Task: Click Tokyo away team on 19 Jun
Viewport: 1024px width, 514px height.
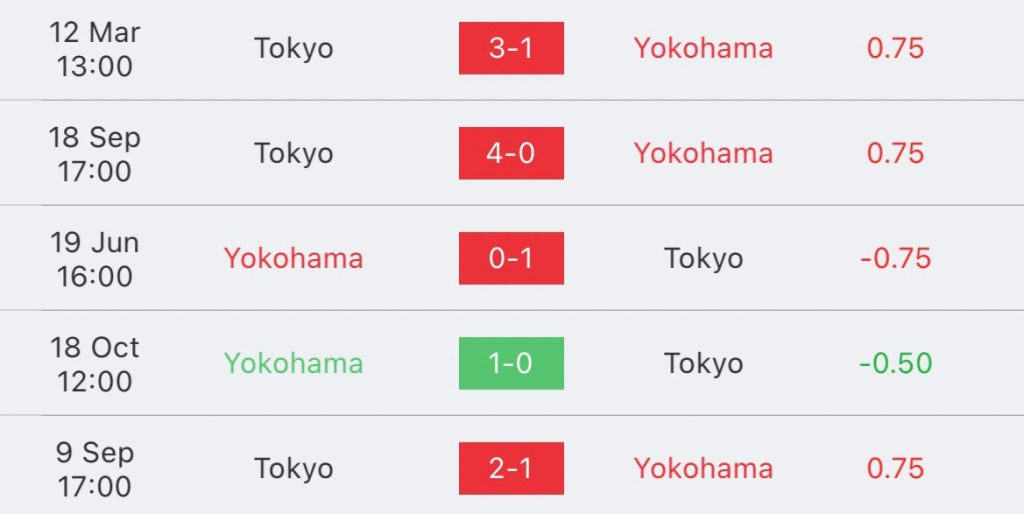Action: [x=703, y=260]
